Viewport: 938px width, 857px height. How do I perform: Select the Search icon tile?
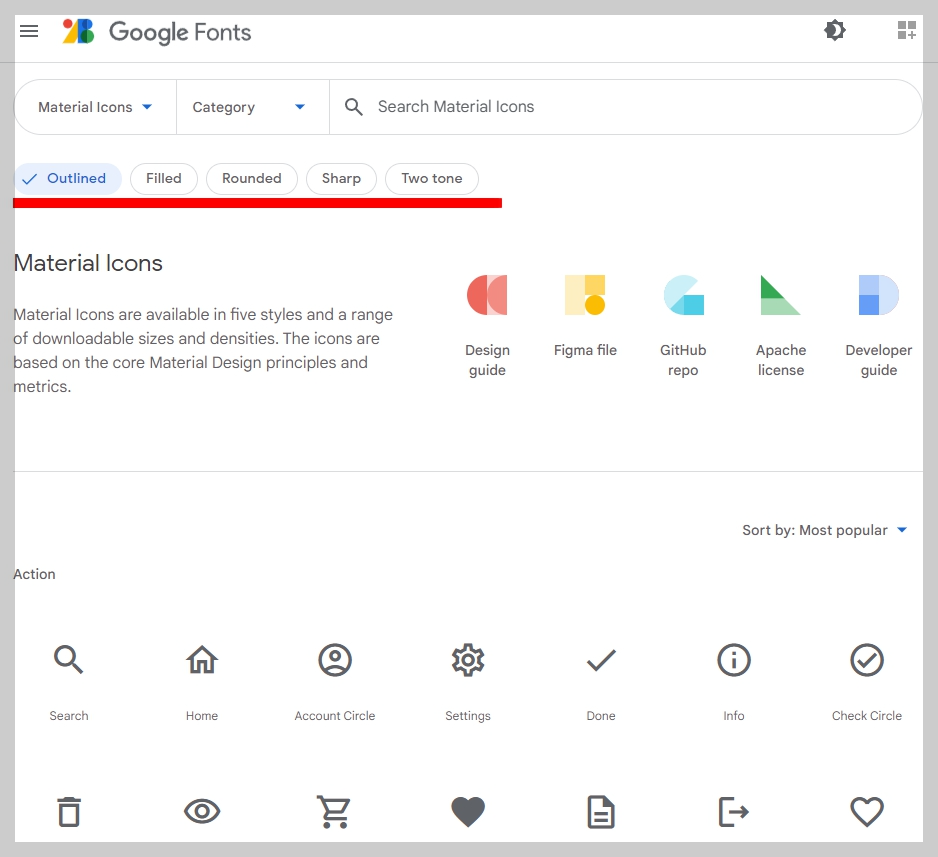[69, 682]
